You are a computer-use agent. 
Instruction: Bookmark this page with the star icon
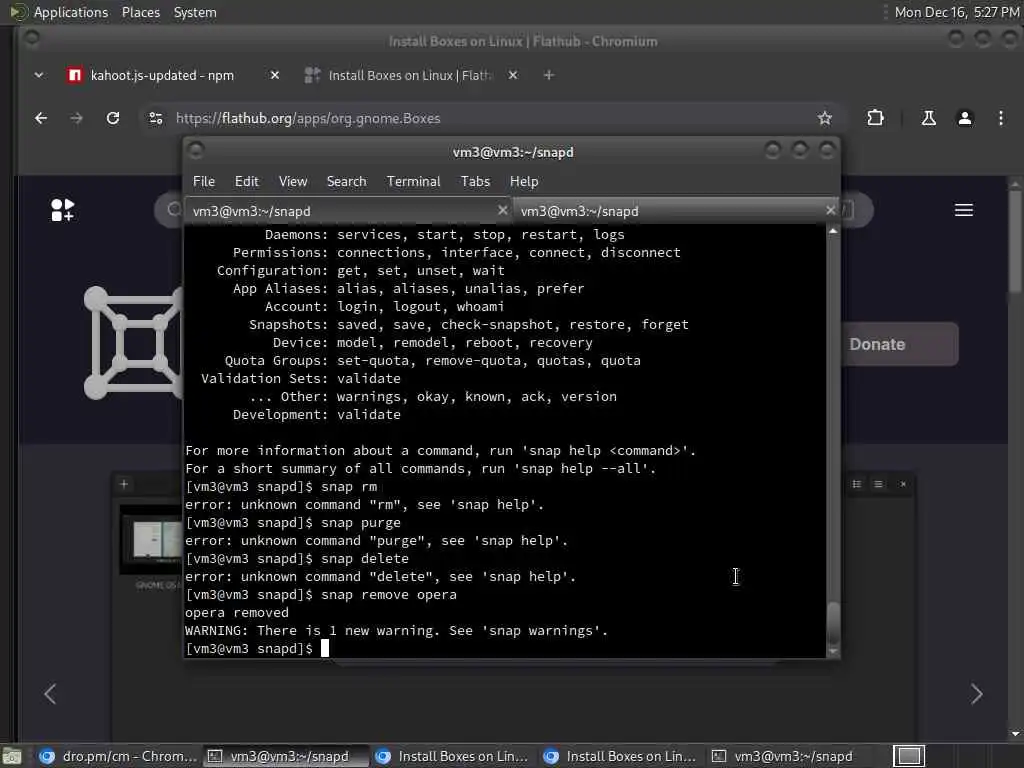click(825, 118)
